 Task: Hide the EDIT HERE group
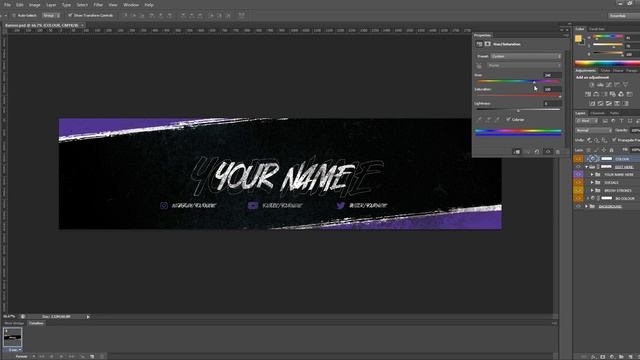[578, 167]
